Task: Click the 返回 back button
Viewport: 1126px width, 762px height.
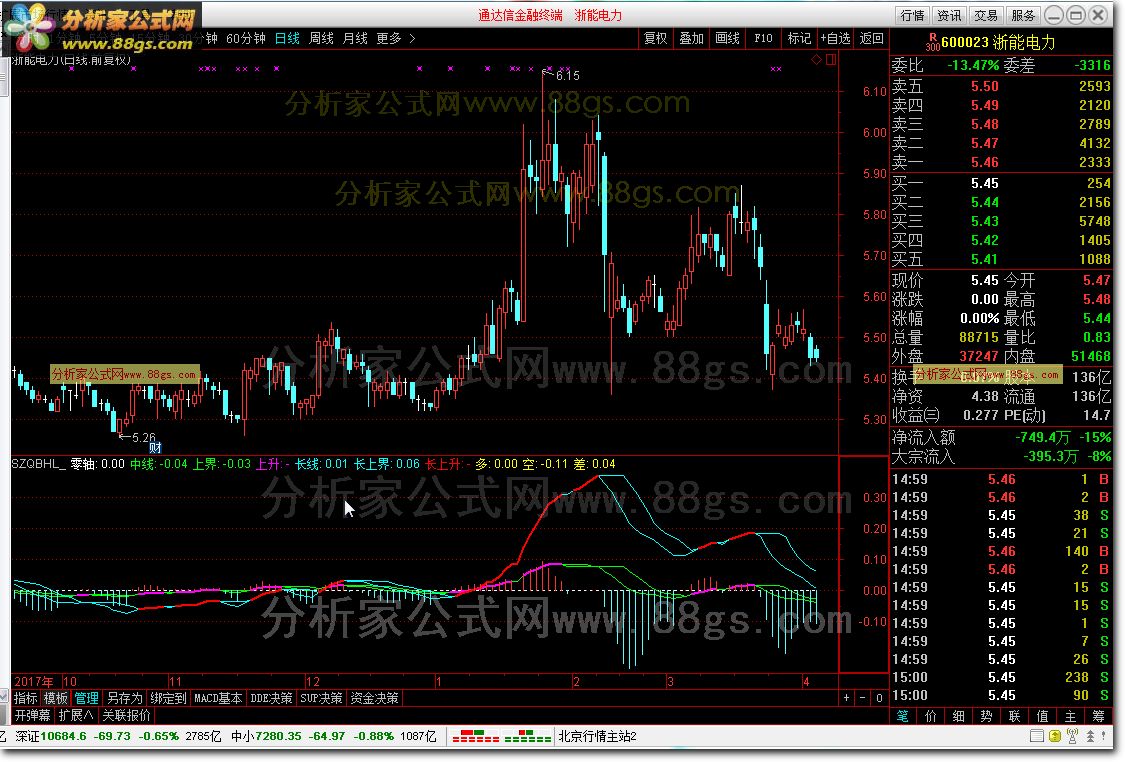Action: pos(871,38)
